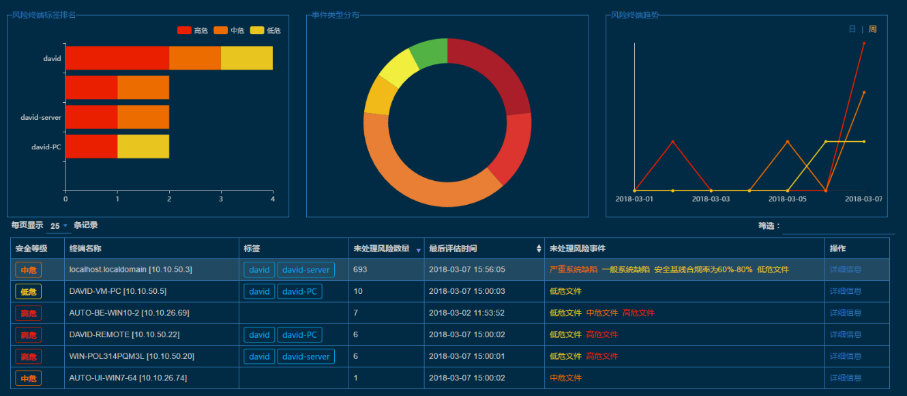Click unhandled risk count 693

tap(360, 269)
